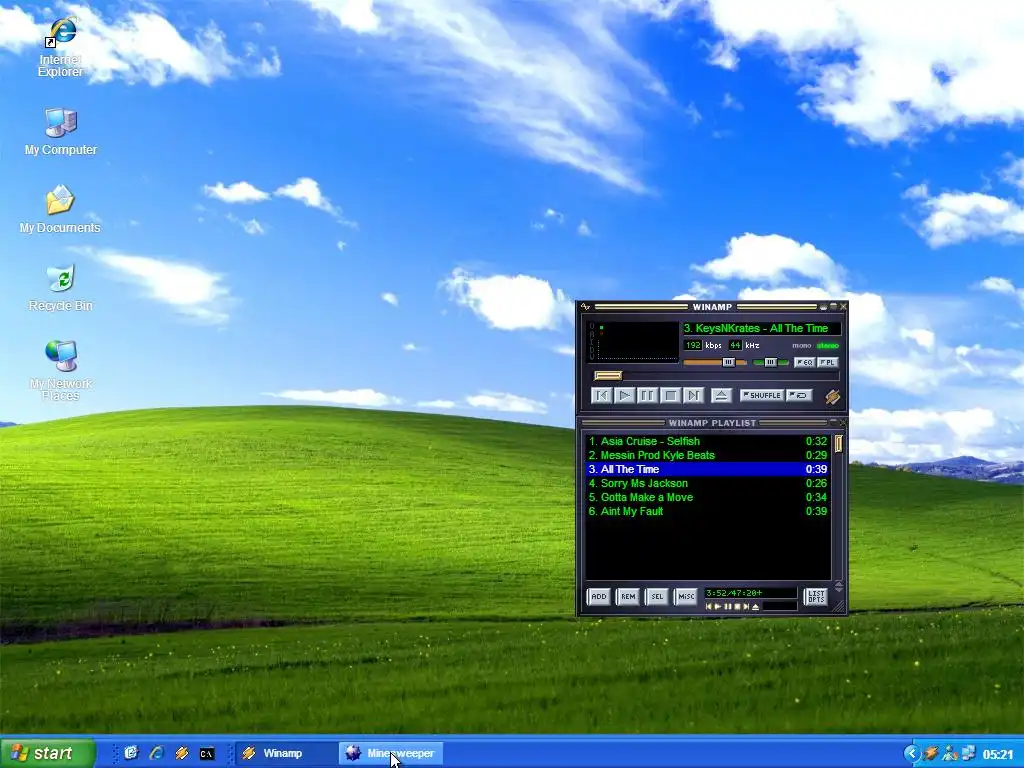Click the song position seek bar thumb
Image resolution: width=1024 pixels, height=768 pixels.
pos(607,376)
